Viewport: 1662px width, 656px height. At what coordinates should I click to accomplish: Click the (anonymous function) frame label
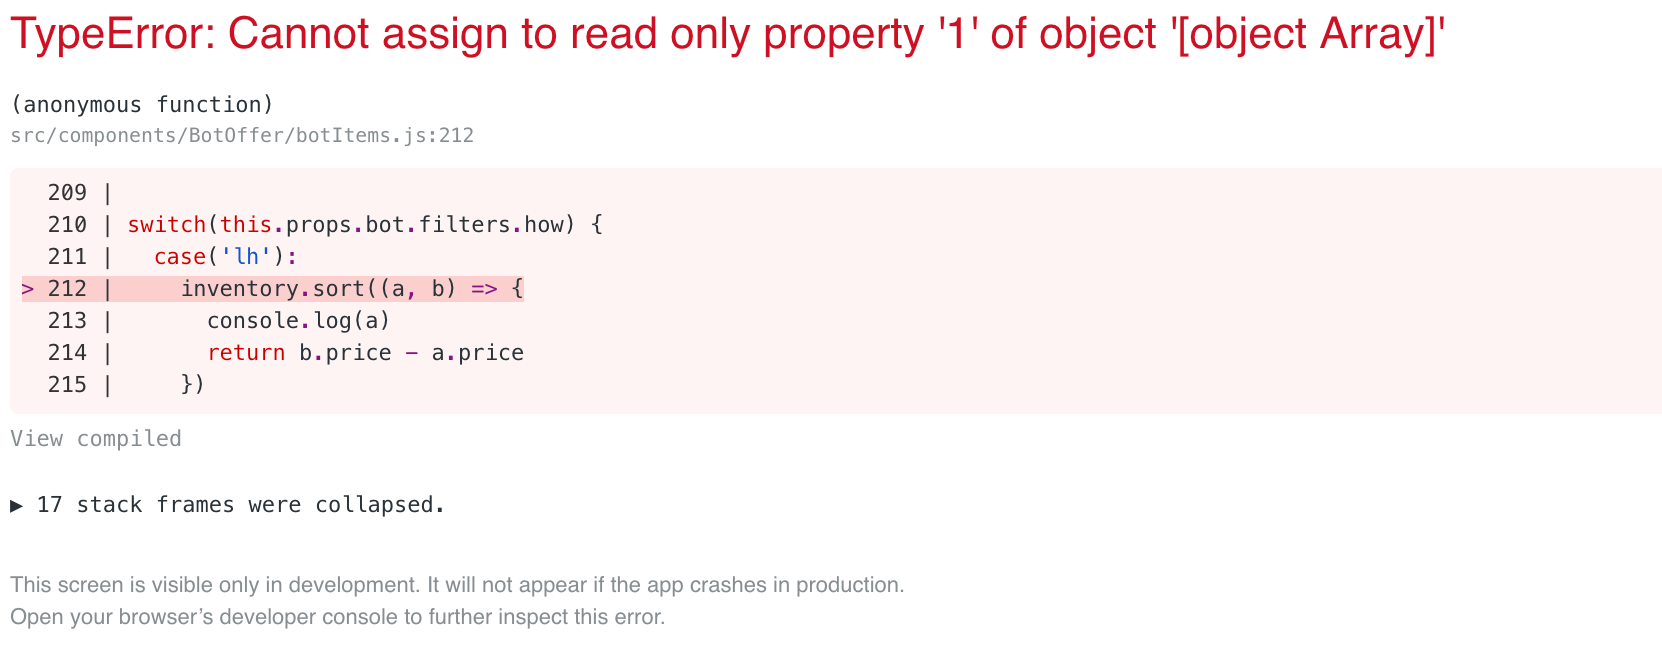tap(142, 105)
